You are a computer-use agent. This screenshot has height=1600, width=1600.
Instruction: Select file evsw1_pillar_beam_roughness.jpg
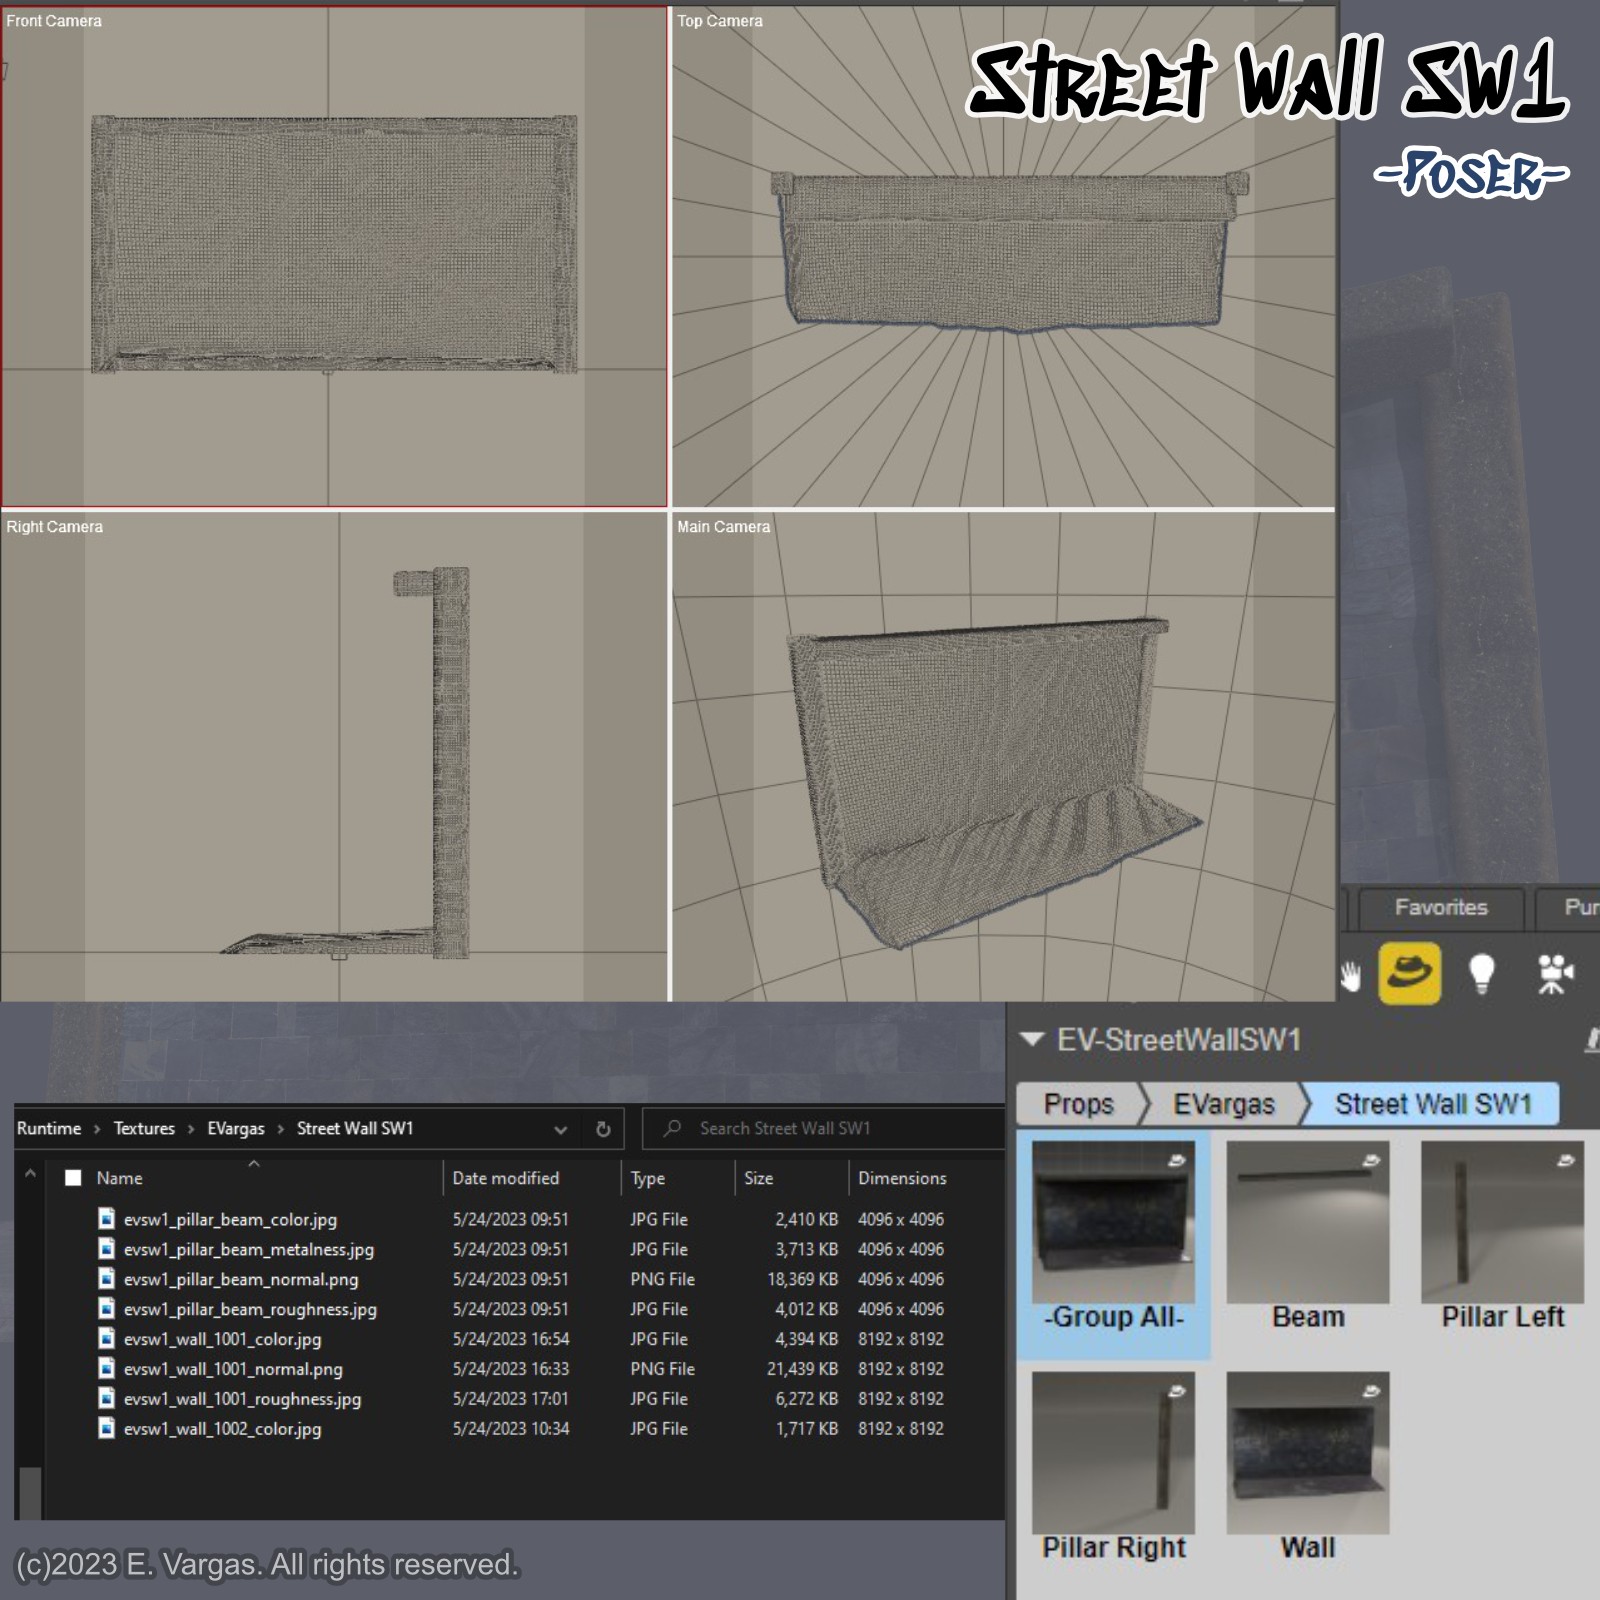[250, 1308]
